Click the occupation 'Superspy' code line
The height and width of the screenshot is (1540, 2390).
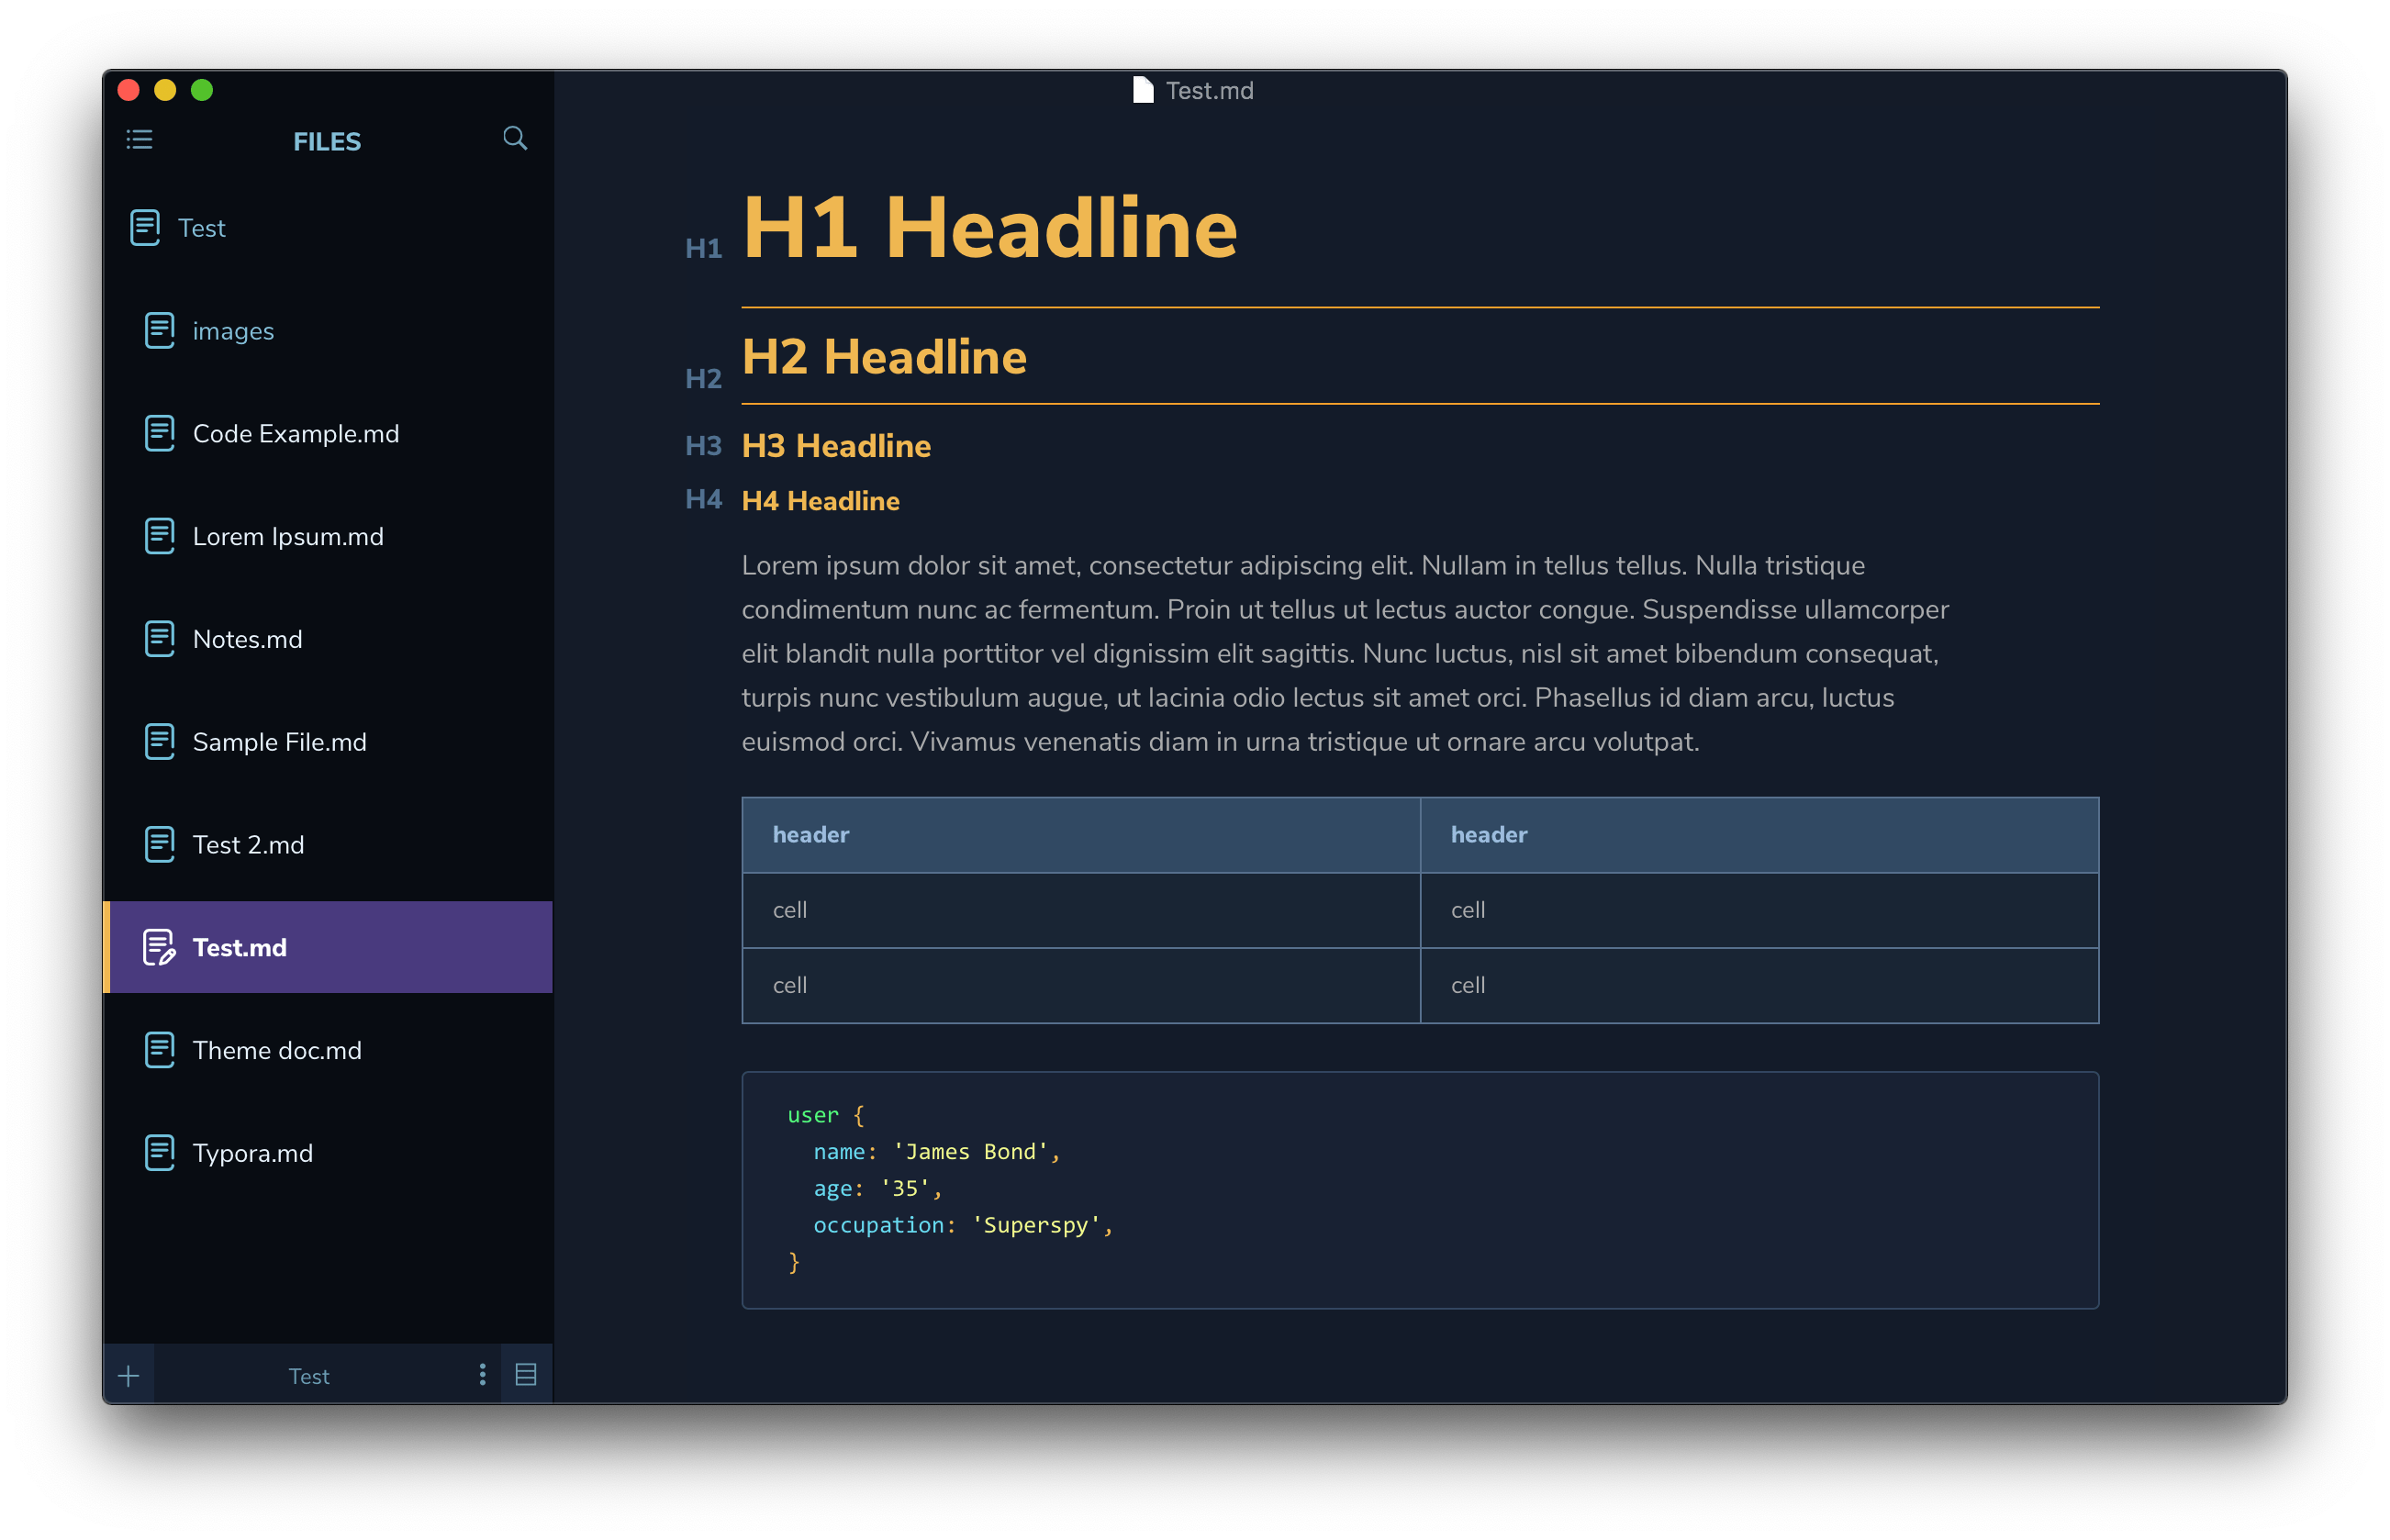(x=963, y=1226)
